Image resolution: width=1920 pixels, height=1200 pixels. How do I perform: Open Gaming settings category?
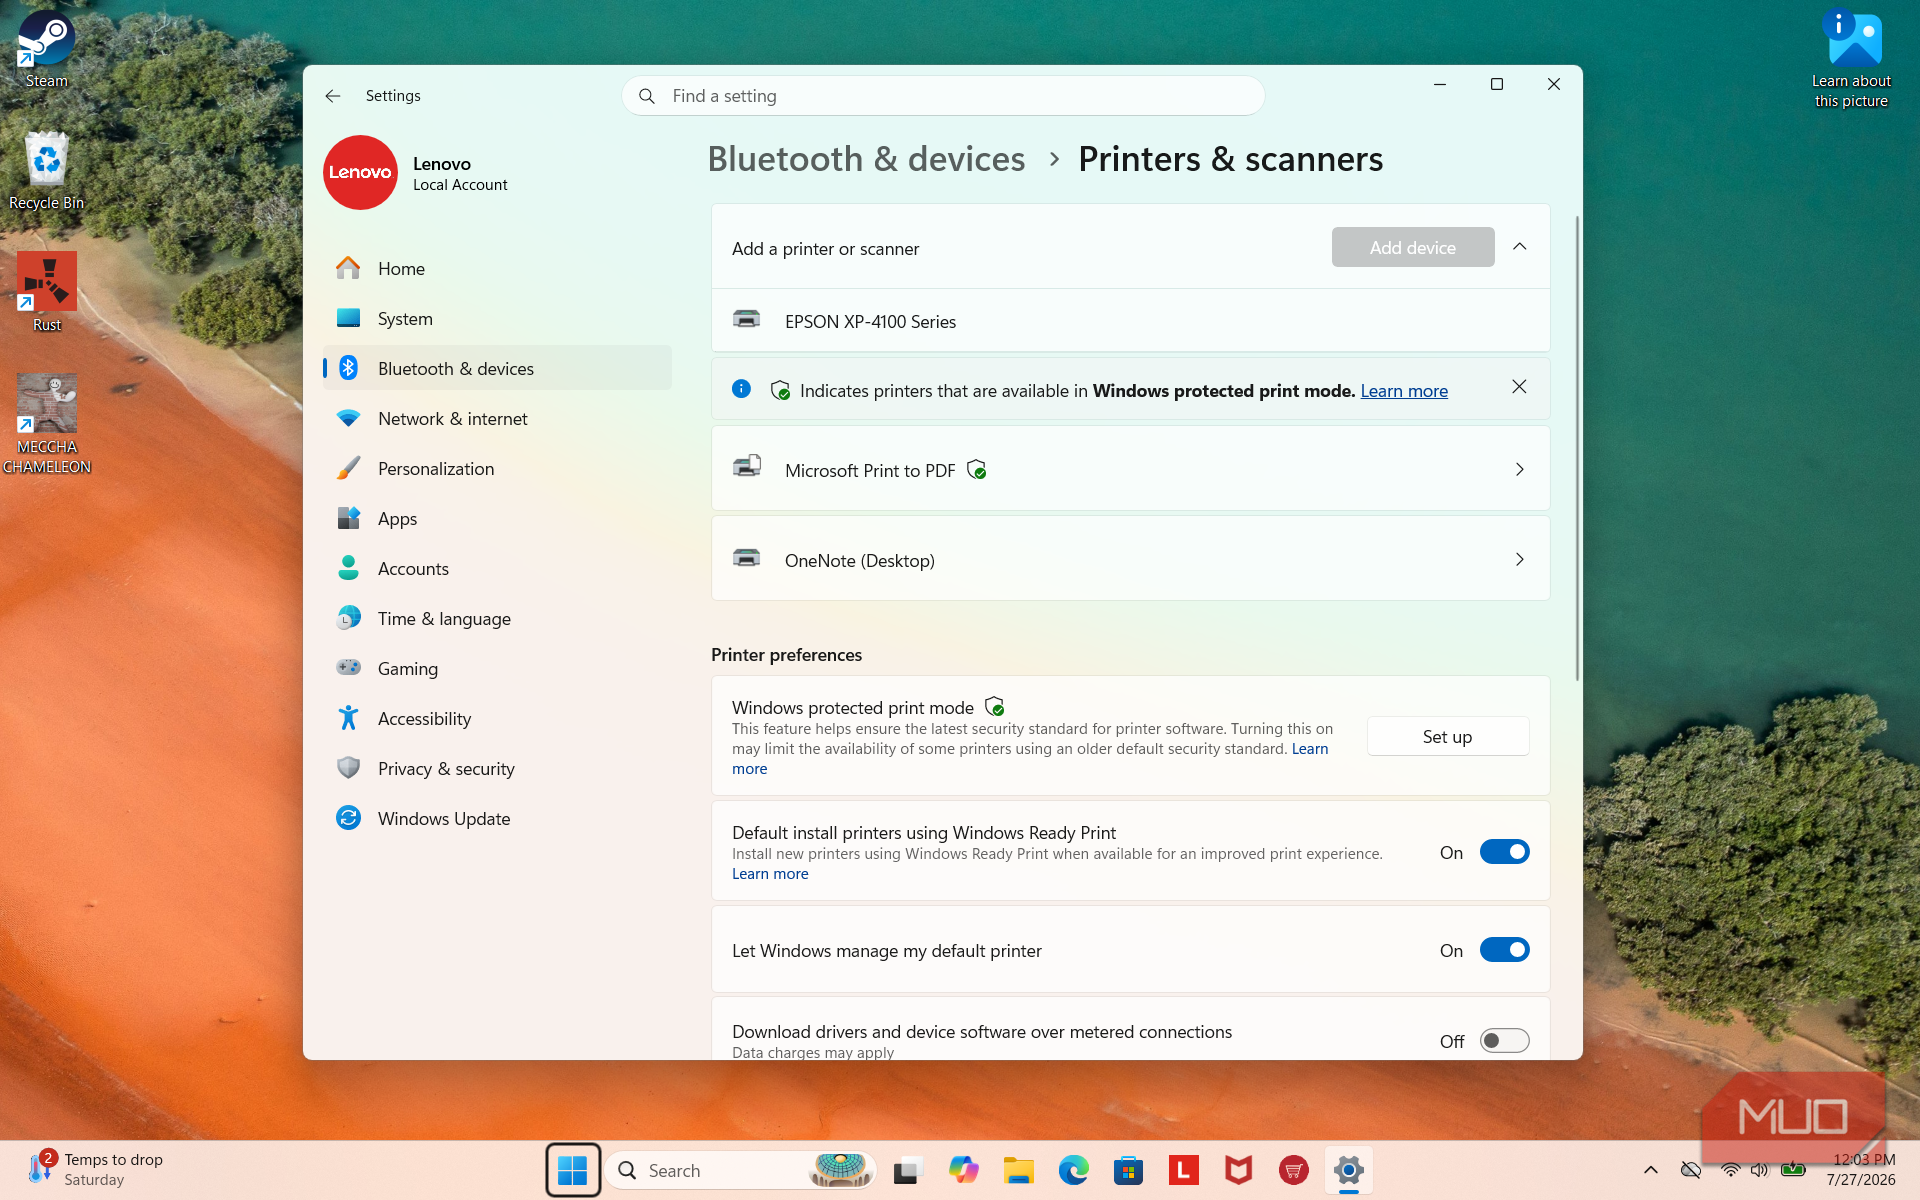497,668
